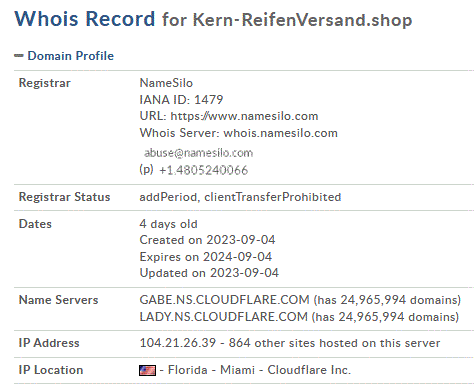Image resolution: width=475 pixels, height=385 pixels.
Task: Click the registrar name 'NameSilo'
Action: click(x=166, y=83)
